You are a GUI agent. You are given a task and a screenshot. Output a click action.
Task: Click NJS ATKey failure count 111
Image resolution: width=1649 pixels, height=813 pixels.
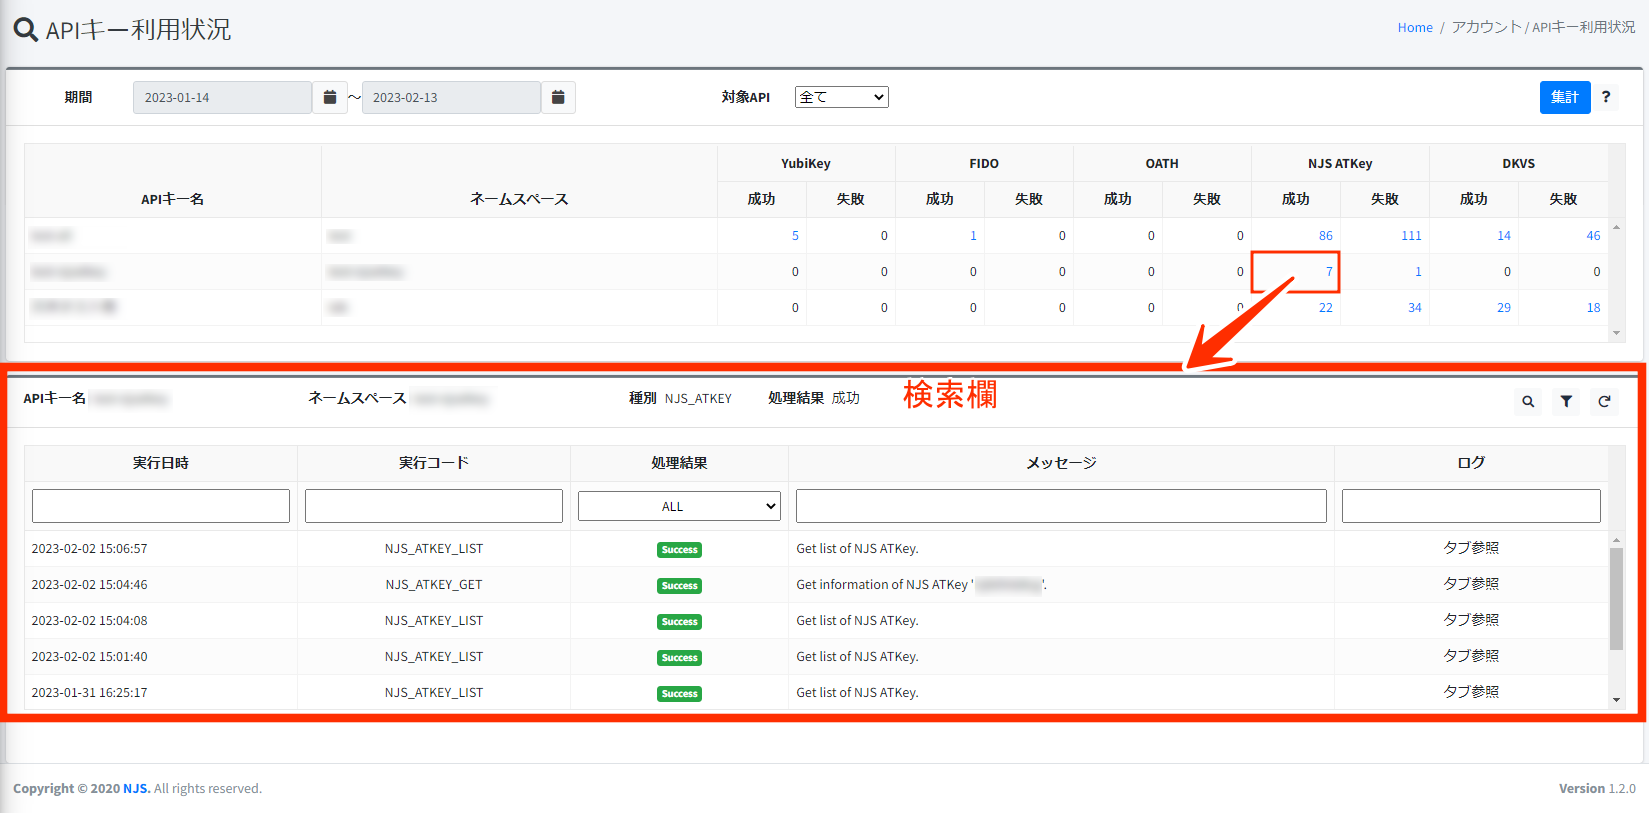[1411, 236]
